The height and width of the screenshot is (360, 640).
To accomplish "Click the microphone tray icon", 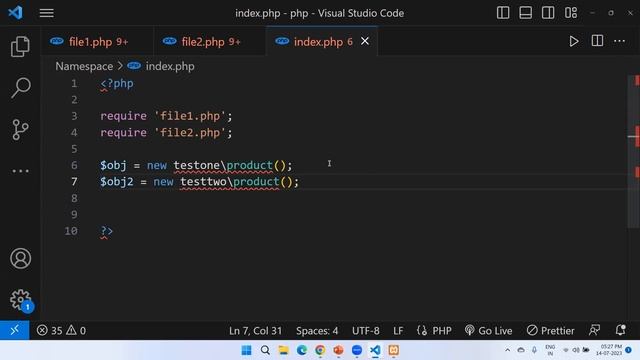I will [534, 350].
